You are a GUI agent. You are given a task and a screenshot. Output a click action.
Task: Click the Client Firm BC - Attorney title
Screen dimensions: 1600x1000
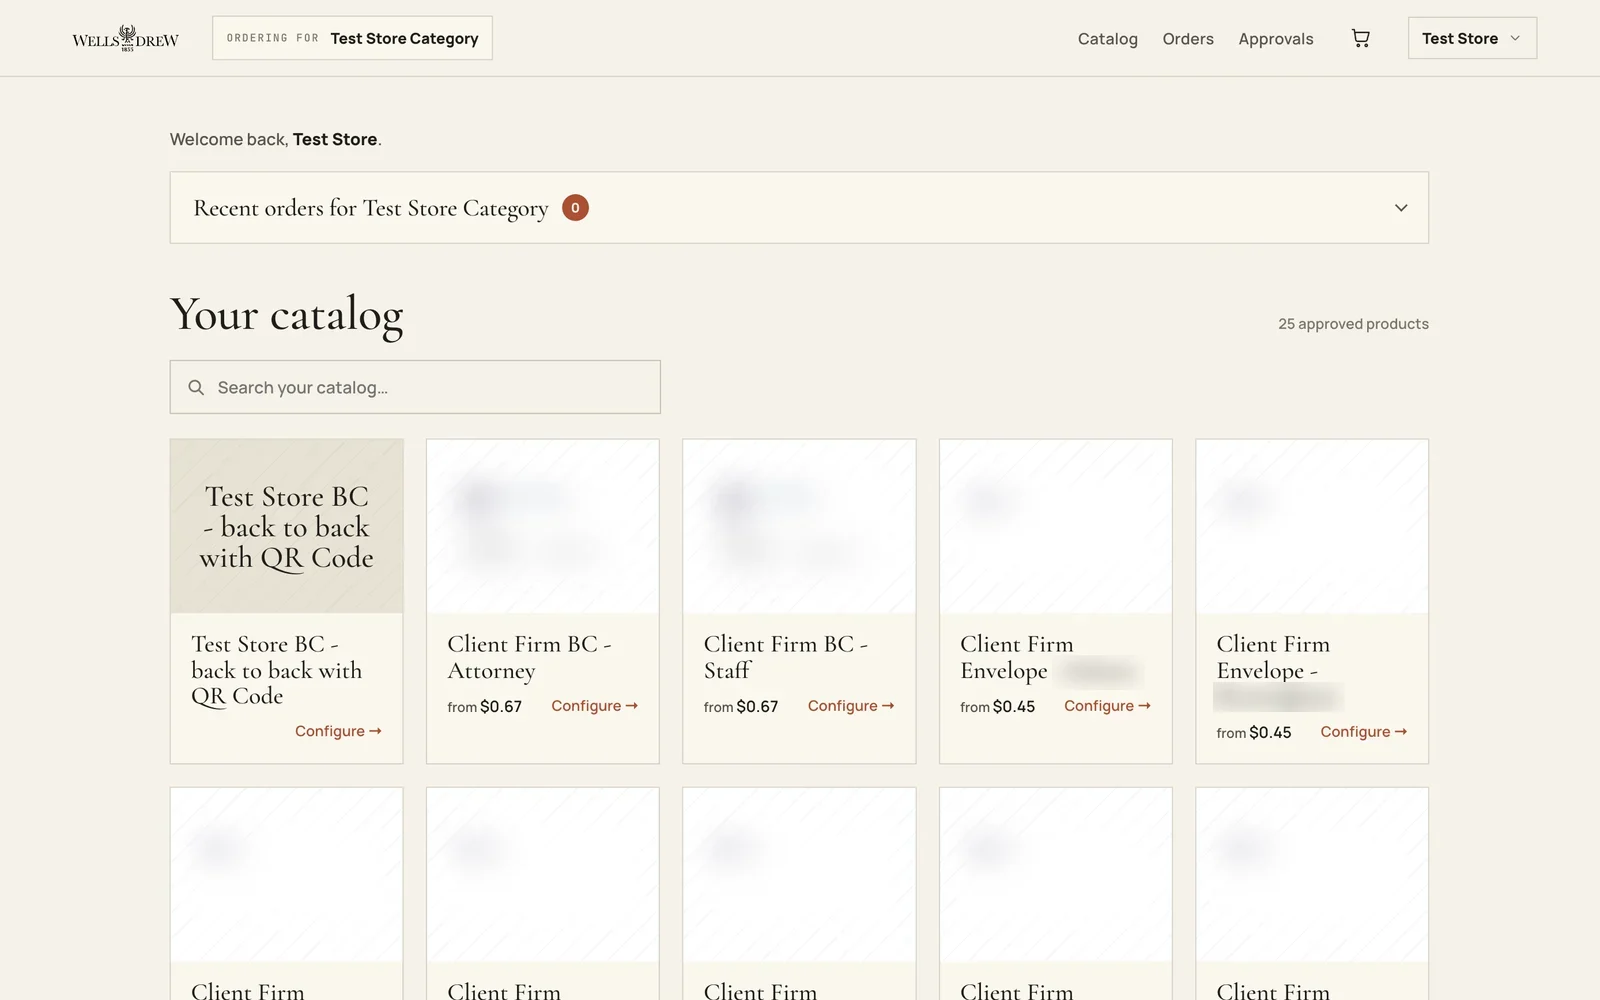pyautogui.click(x=529, y=657)
